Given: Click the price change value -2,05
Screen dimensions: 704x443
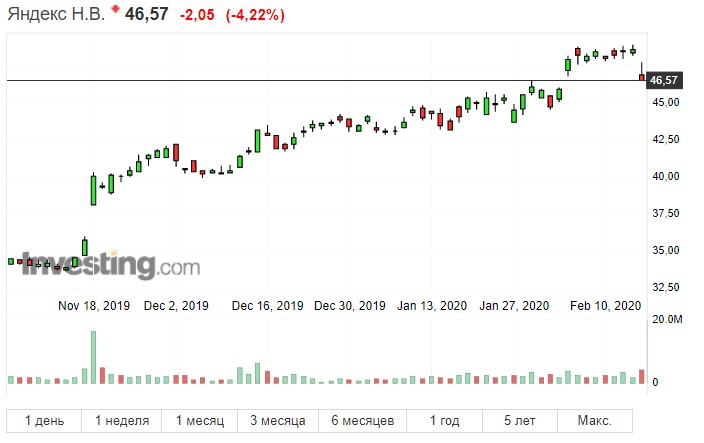Looking at the screenshot, I should coord(198,15).
